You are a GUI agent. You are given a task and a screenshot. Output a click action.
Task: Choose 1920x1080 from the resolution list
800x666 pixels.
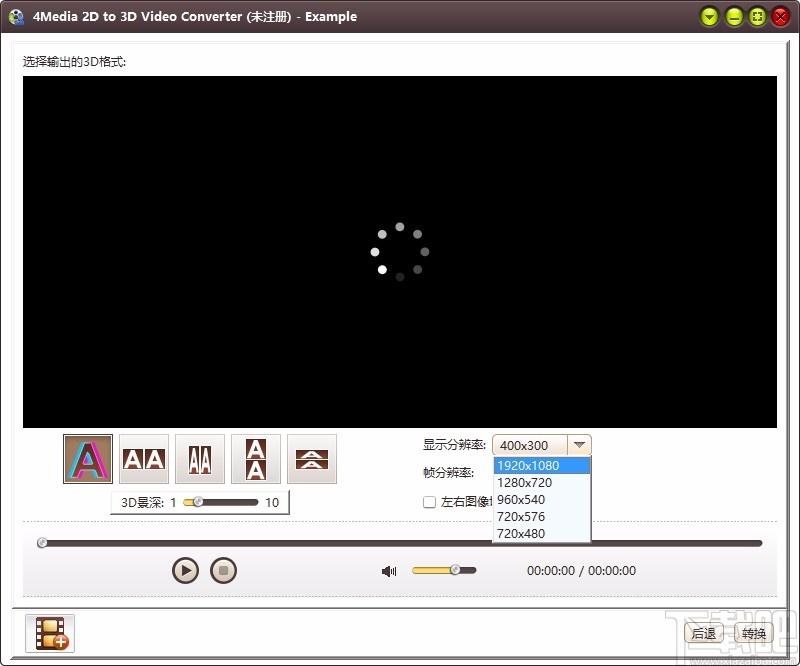(x=542, y=465)
